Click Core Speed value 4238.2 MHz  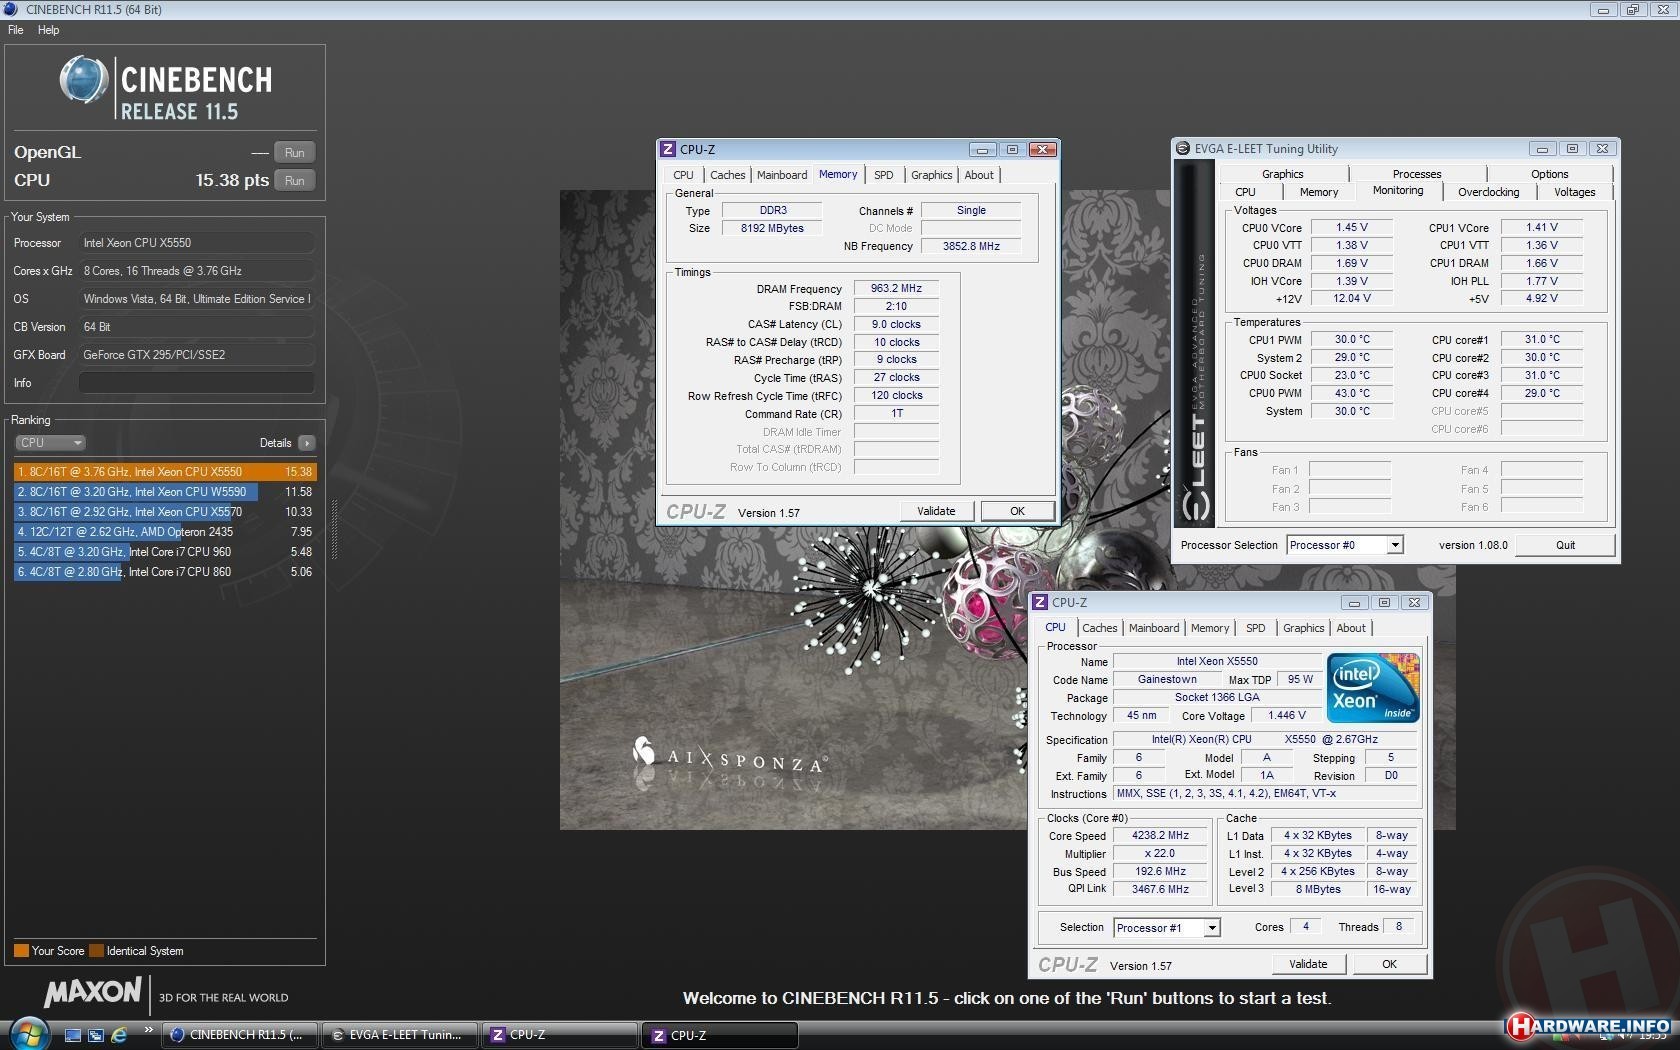point(1160,835)
